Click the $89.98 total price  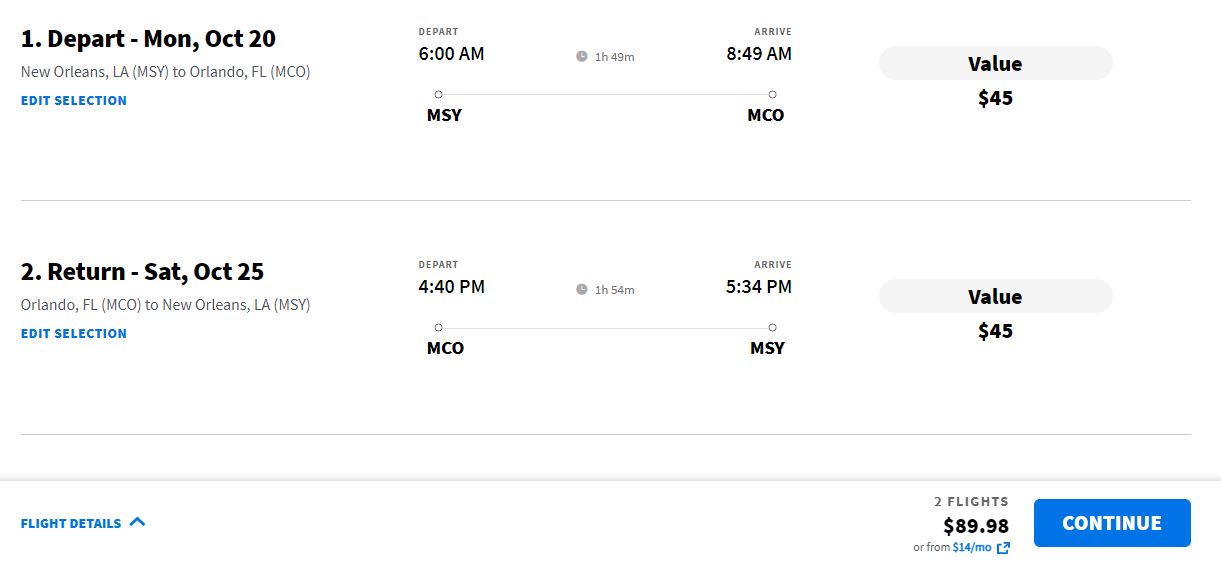[976, 526]
